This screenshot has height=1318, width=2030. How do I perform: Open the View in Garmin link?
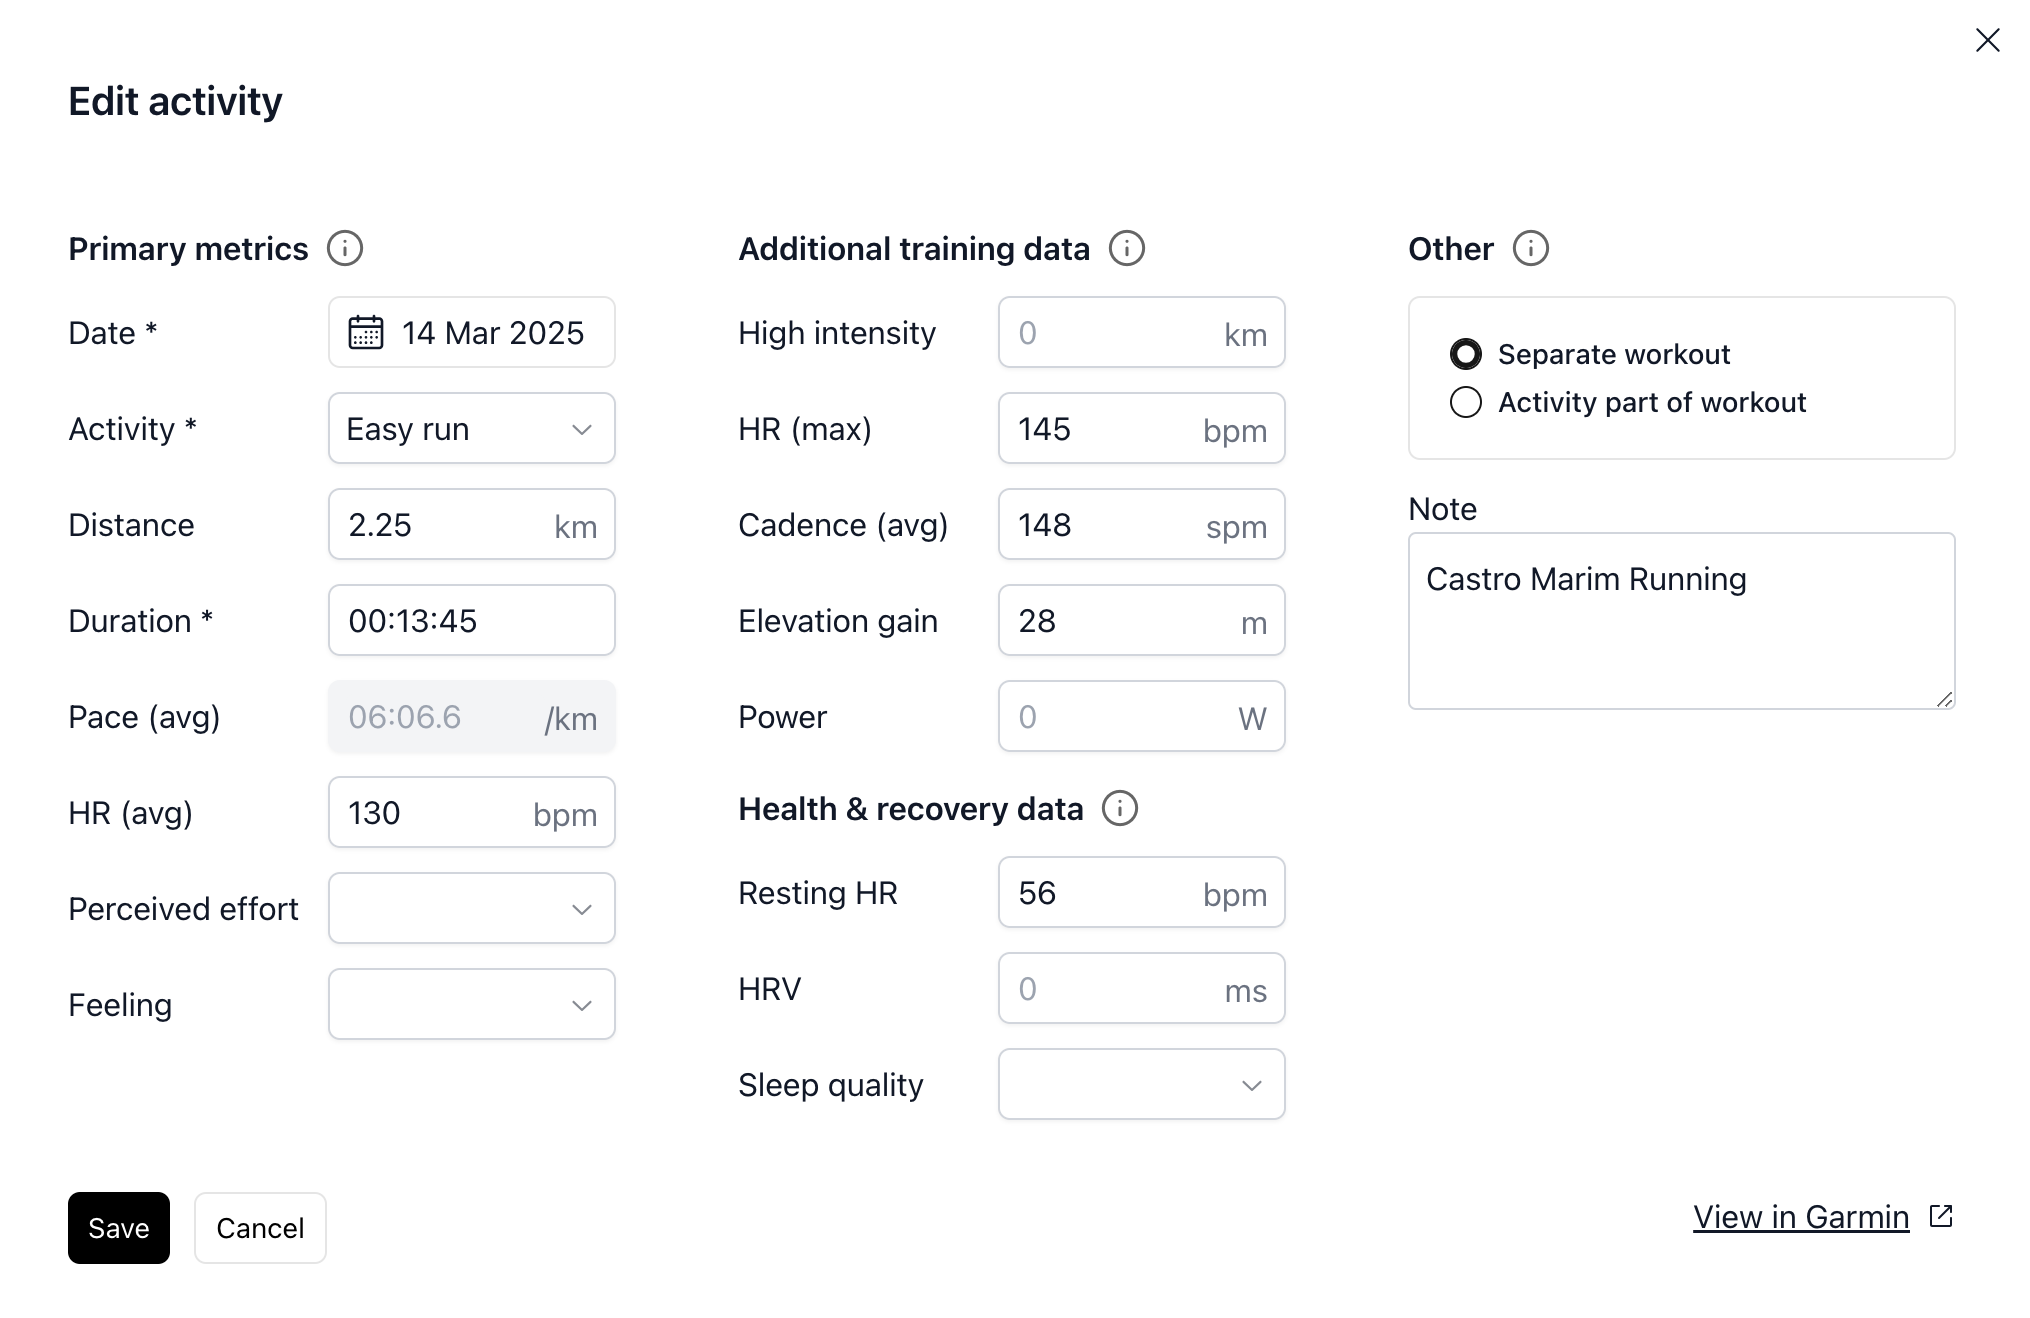click(x=1801, y=1217)
